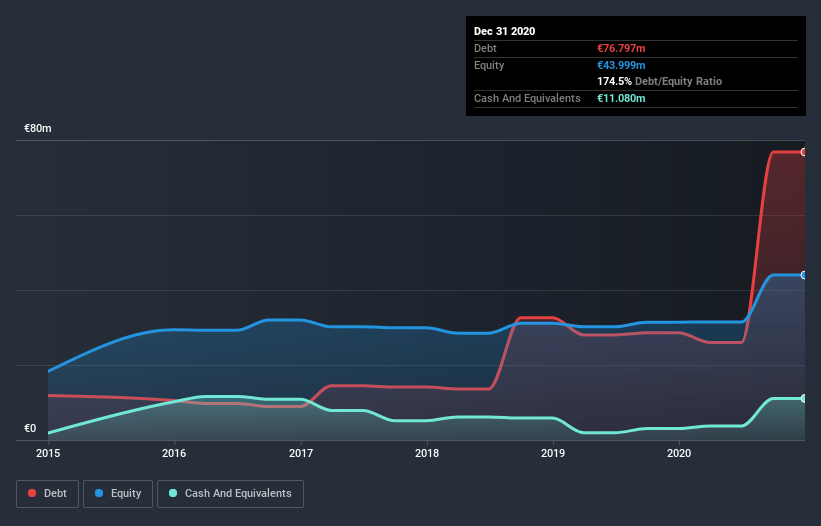Click the €76.797m debt value
821x526 pixels.
pos(621,49)
